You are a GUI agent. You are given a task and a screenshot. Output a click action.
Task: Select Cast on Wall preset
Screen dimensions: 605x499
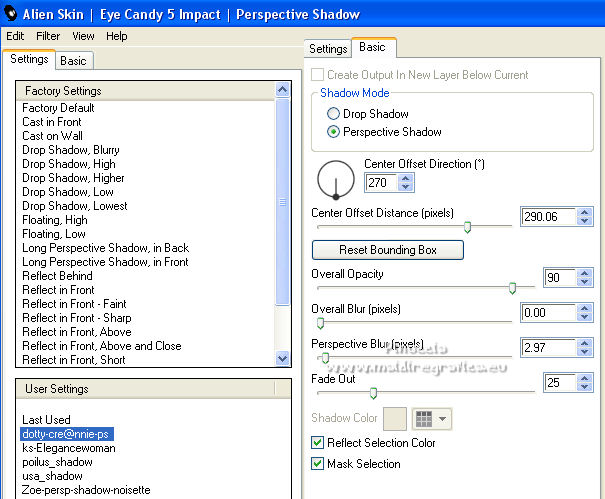click(52, 136)
